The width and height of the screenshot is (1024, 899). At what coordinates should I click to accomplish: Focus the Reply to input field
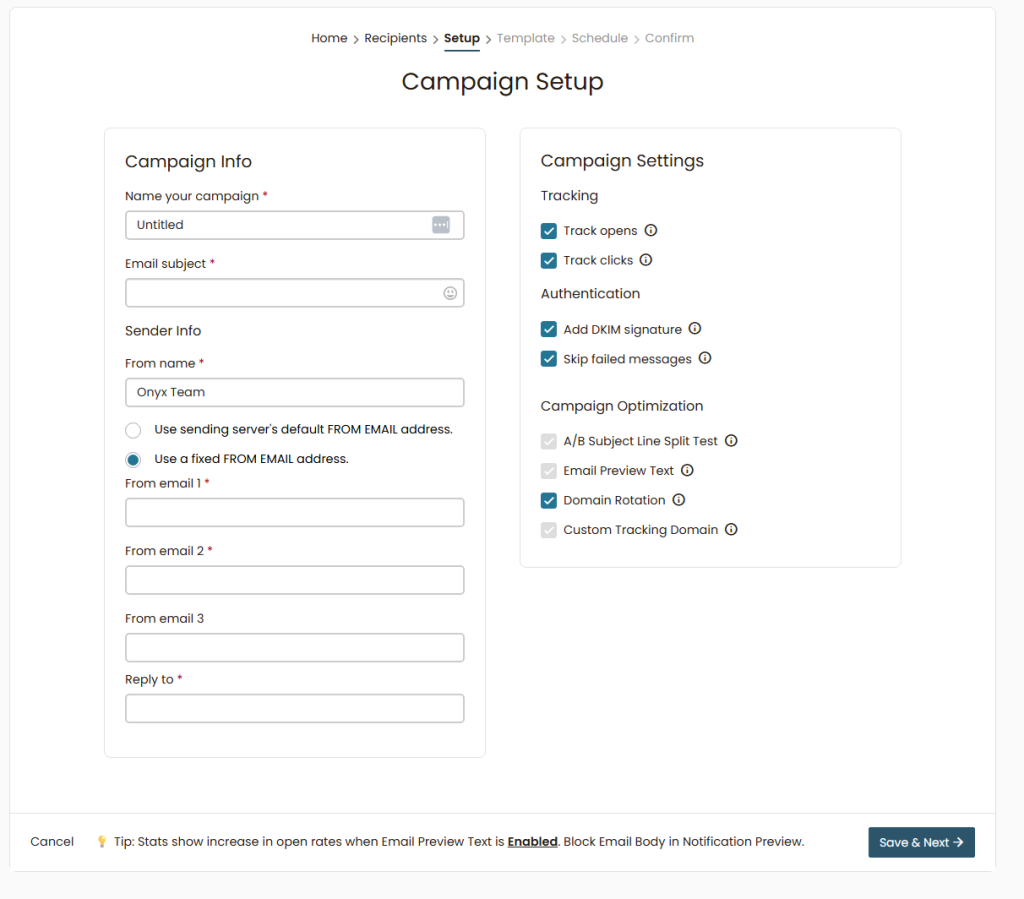[x=295, y=708]
